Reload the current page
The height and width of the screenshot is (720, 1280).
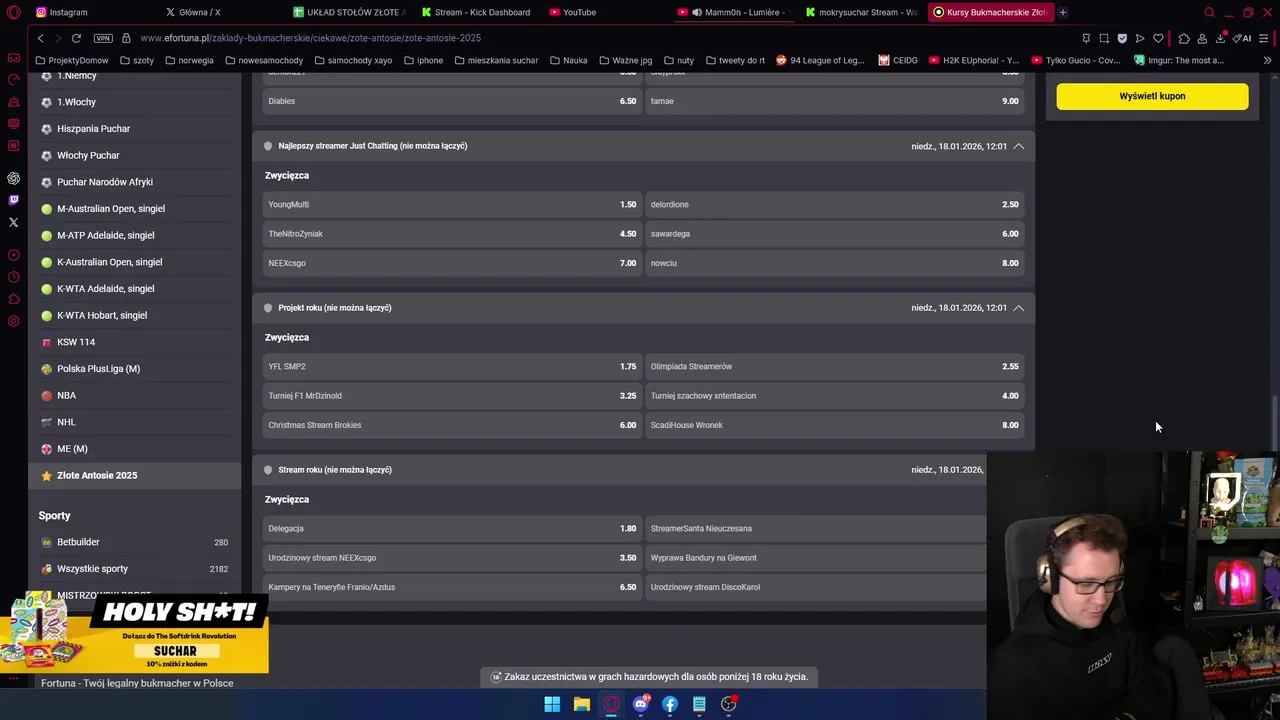(76, 38)
